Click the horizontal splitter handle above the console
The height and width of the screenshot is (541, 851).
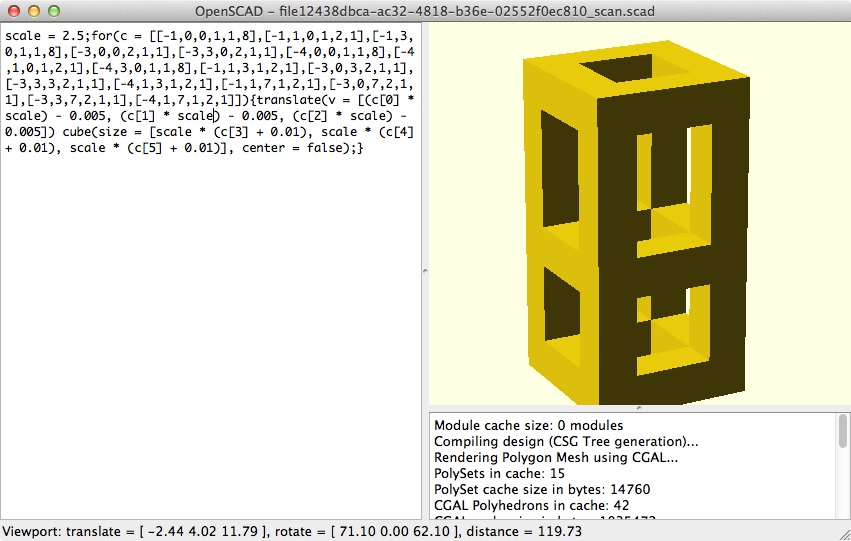[639, 408]
